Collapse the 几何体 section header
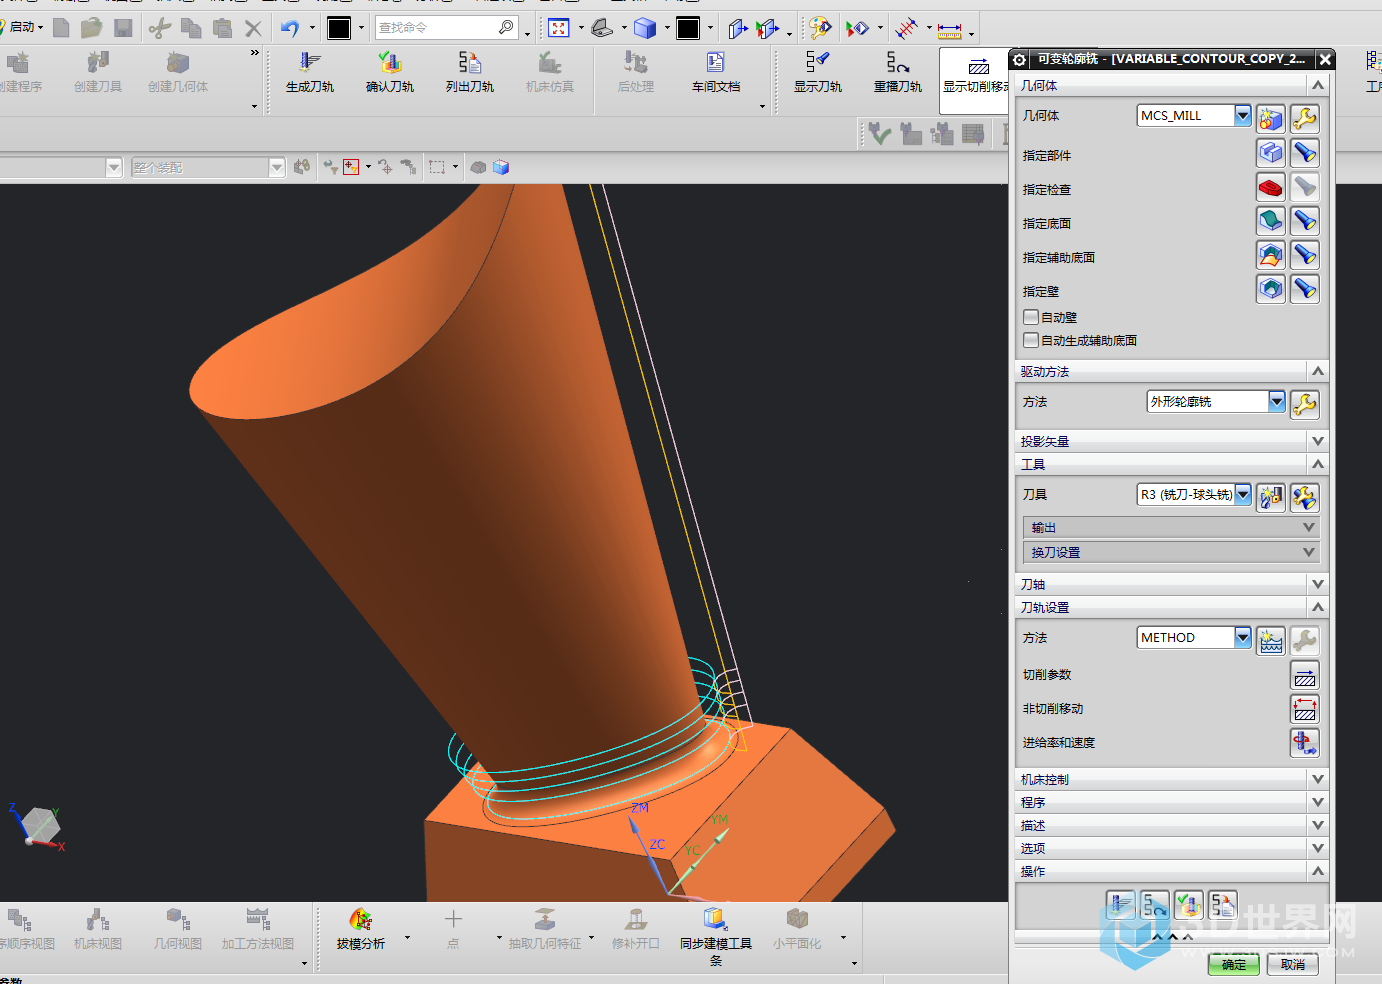The width and height of the screenshot is (1382, 984). [1172, 86]
